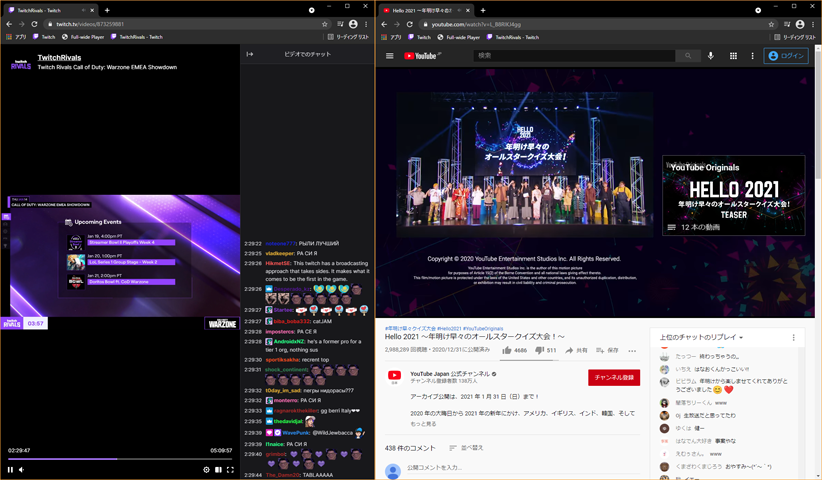Open the YouTube guide hamburger menu
The width and height of the screenshot is (822, 480).
[x=390, y=56]
